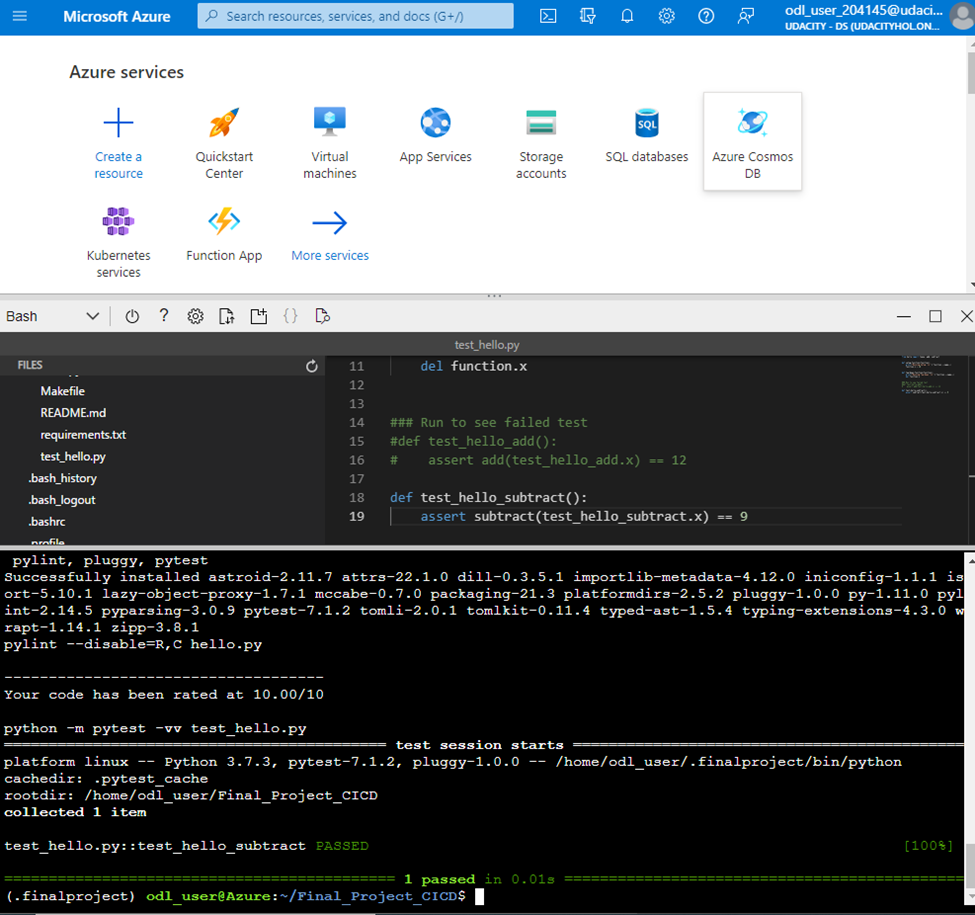Open the Azure portal hamburger menu
This screenshot has width=975, height=915.
[20, 16]
